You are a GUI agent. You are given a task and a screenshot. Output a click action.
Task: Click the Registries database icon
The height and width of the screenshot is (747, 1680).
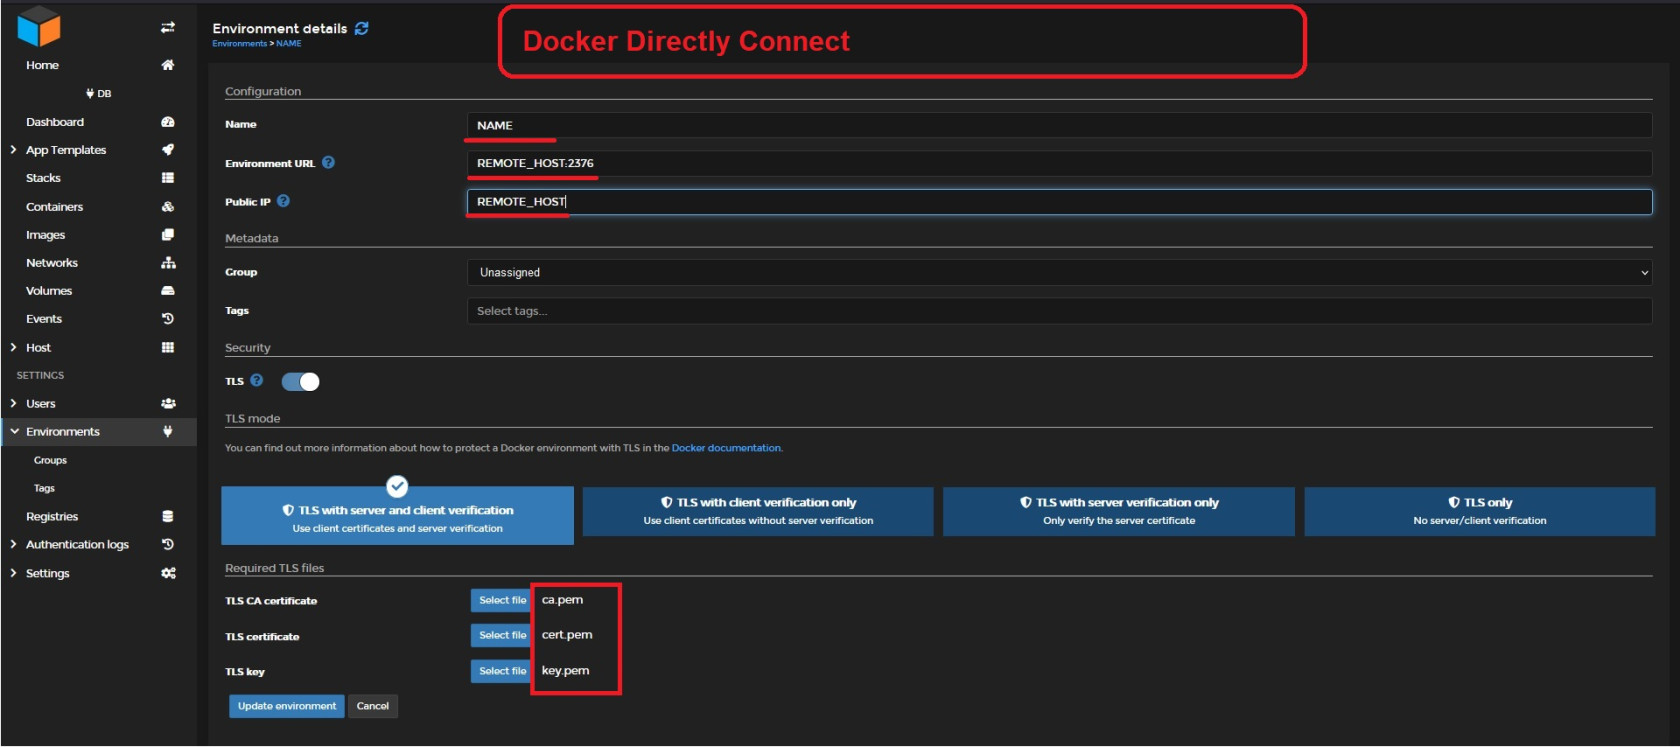[x=168, y=517]
